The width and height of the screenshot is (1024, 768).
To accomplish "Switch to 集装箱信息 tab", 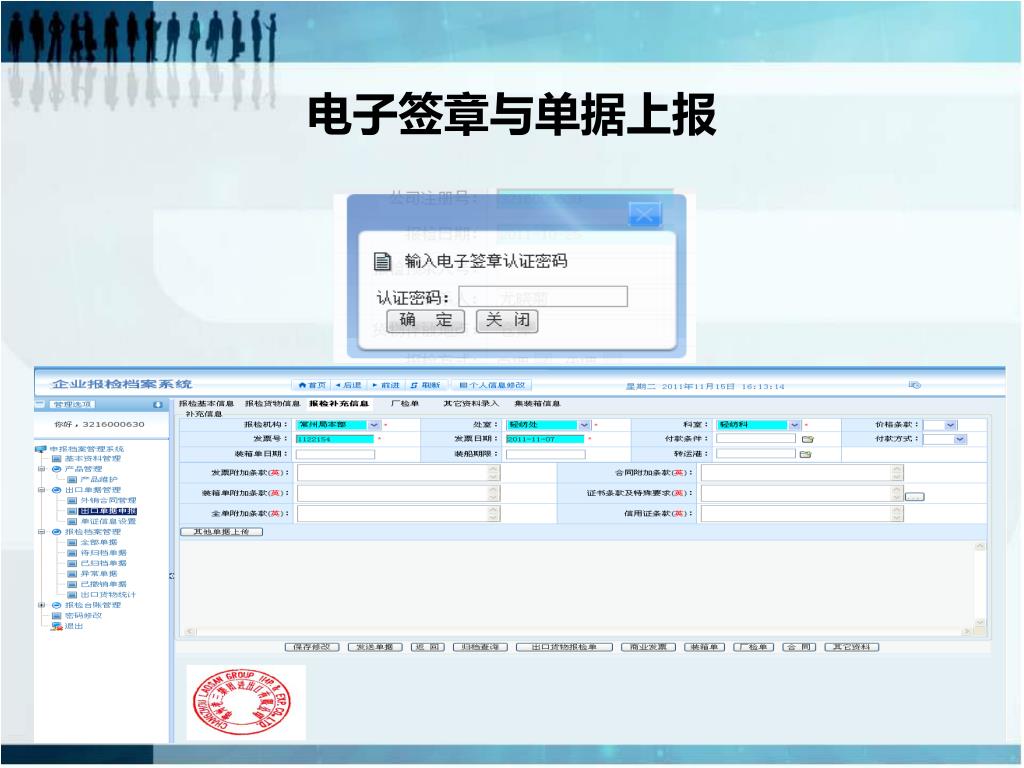I will [537, 404].
